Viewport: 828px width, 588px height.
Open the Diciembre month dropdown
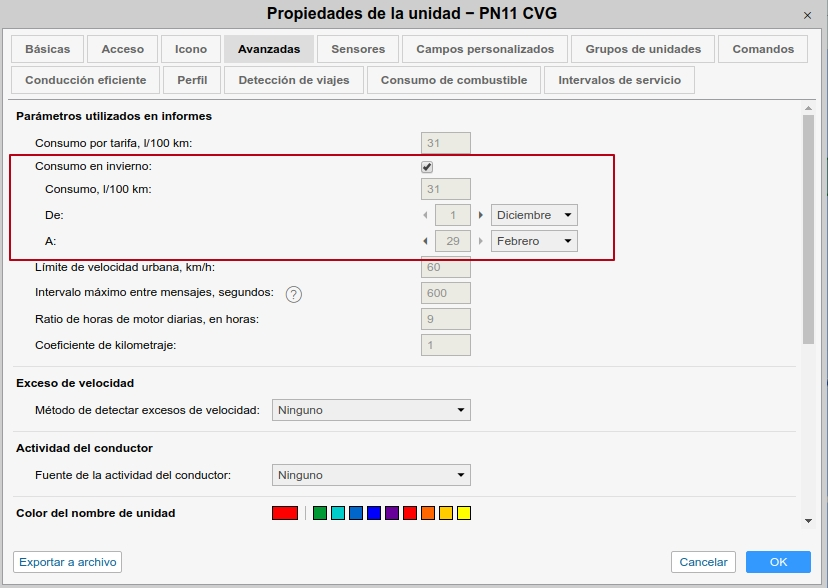click(x=534, y=215)
